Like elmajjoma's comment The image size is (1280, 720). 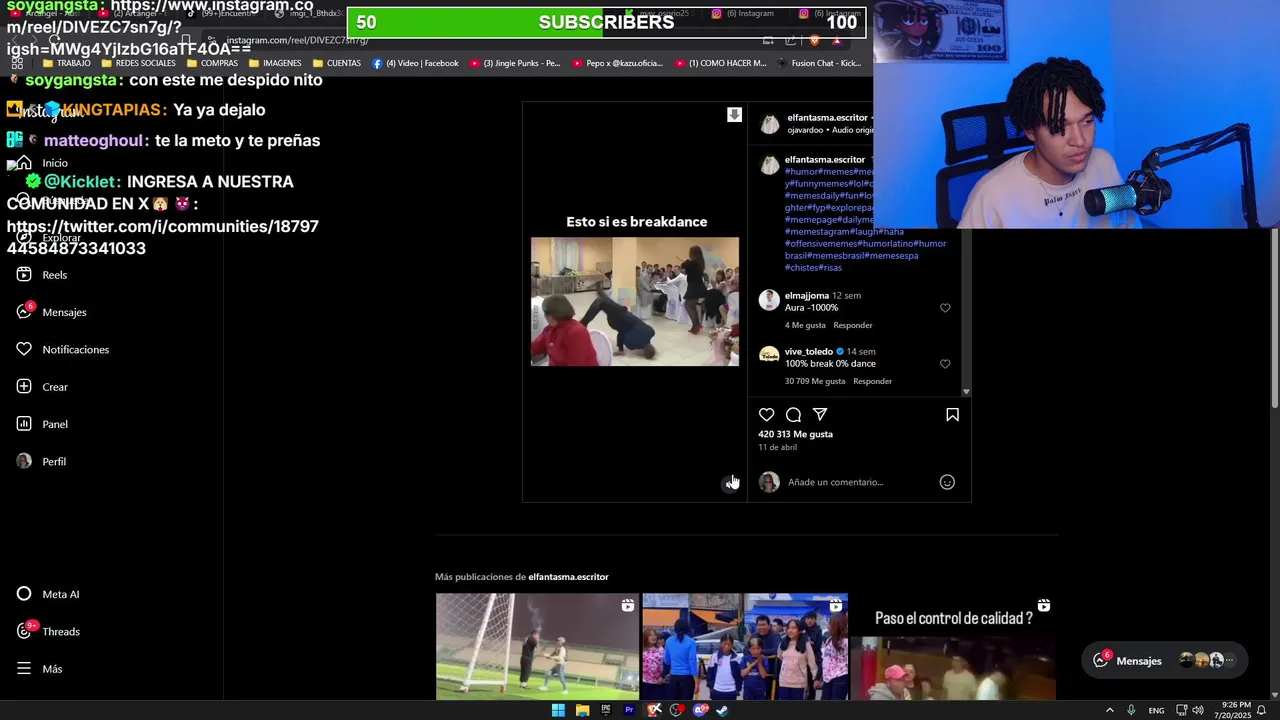[945, 308]
